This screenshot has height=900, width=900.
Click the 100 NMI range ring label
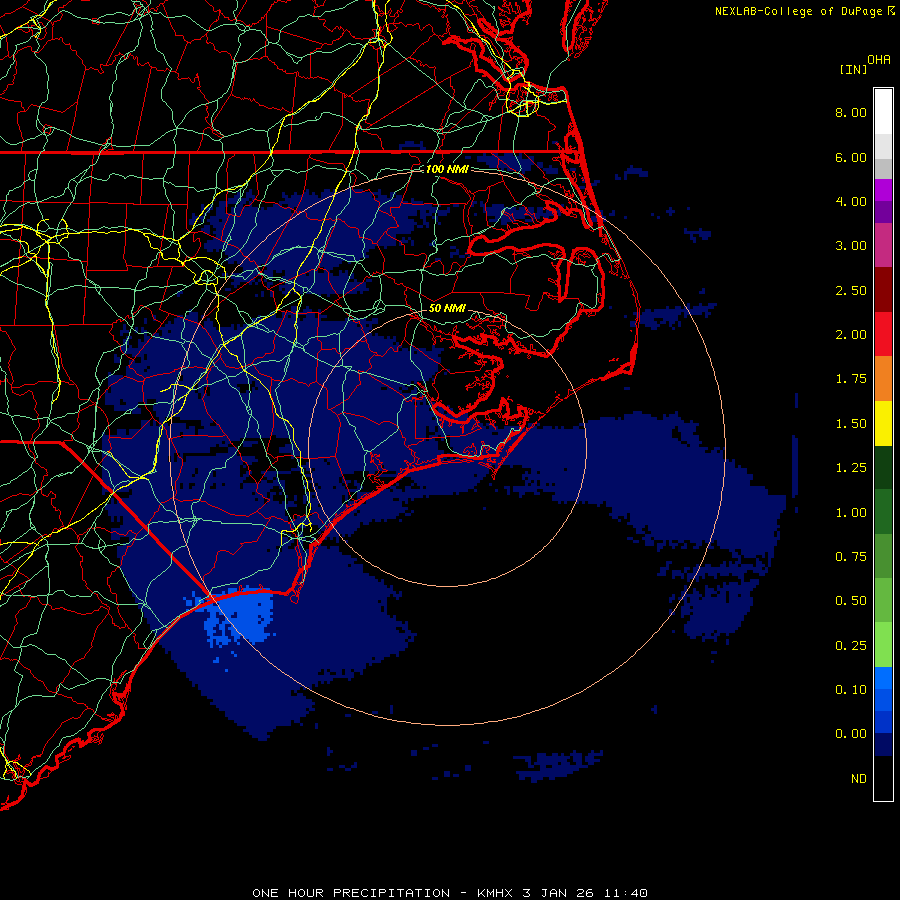click(x=447, y=169)
